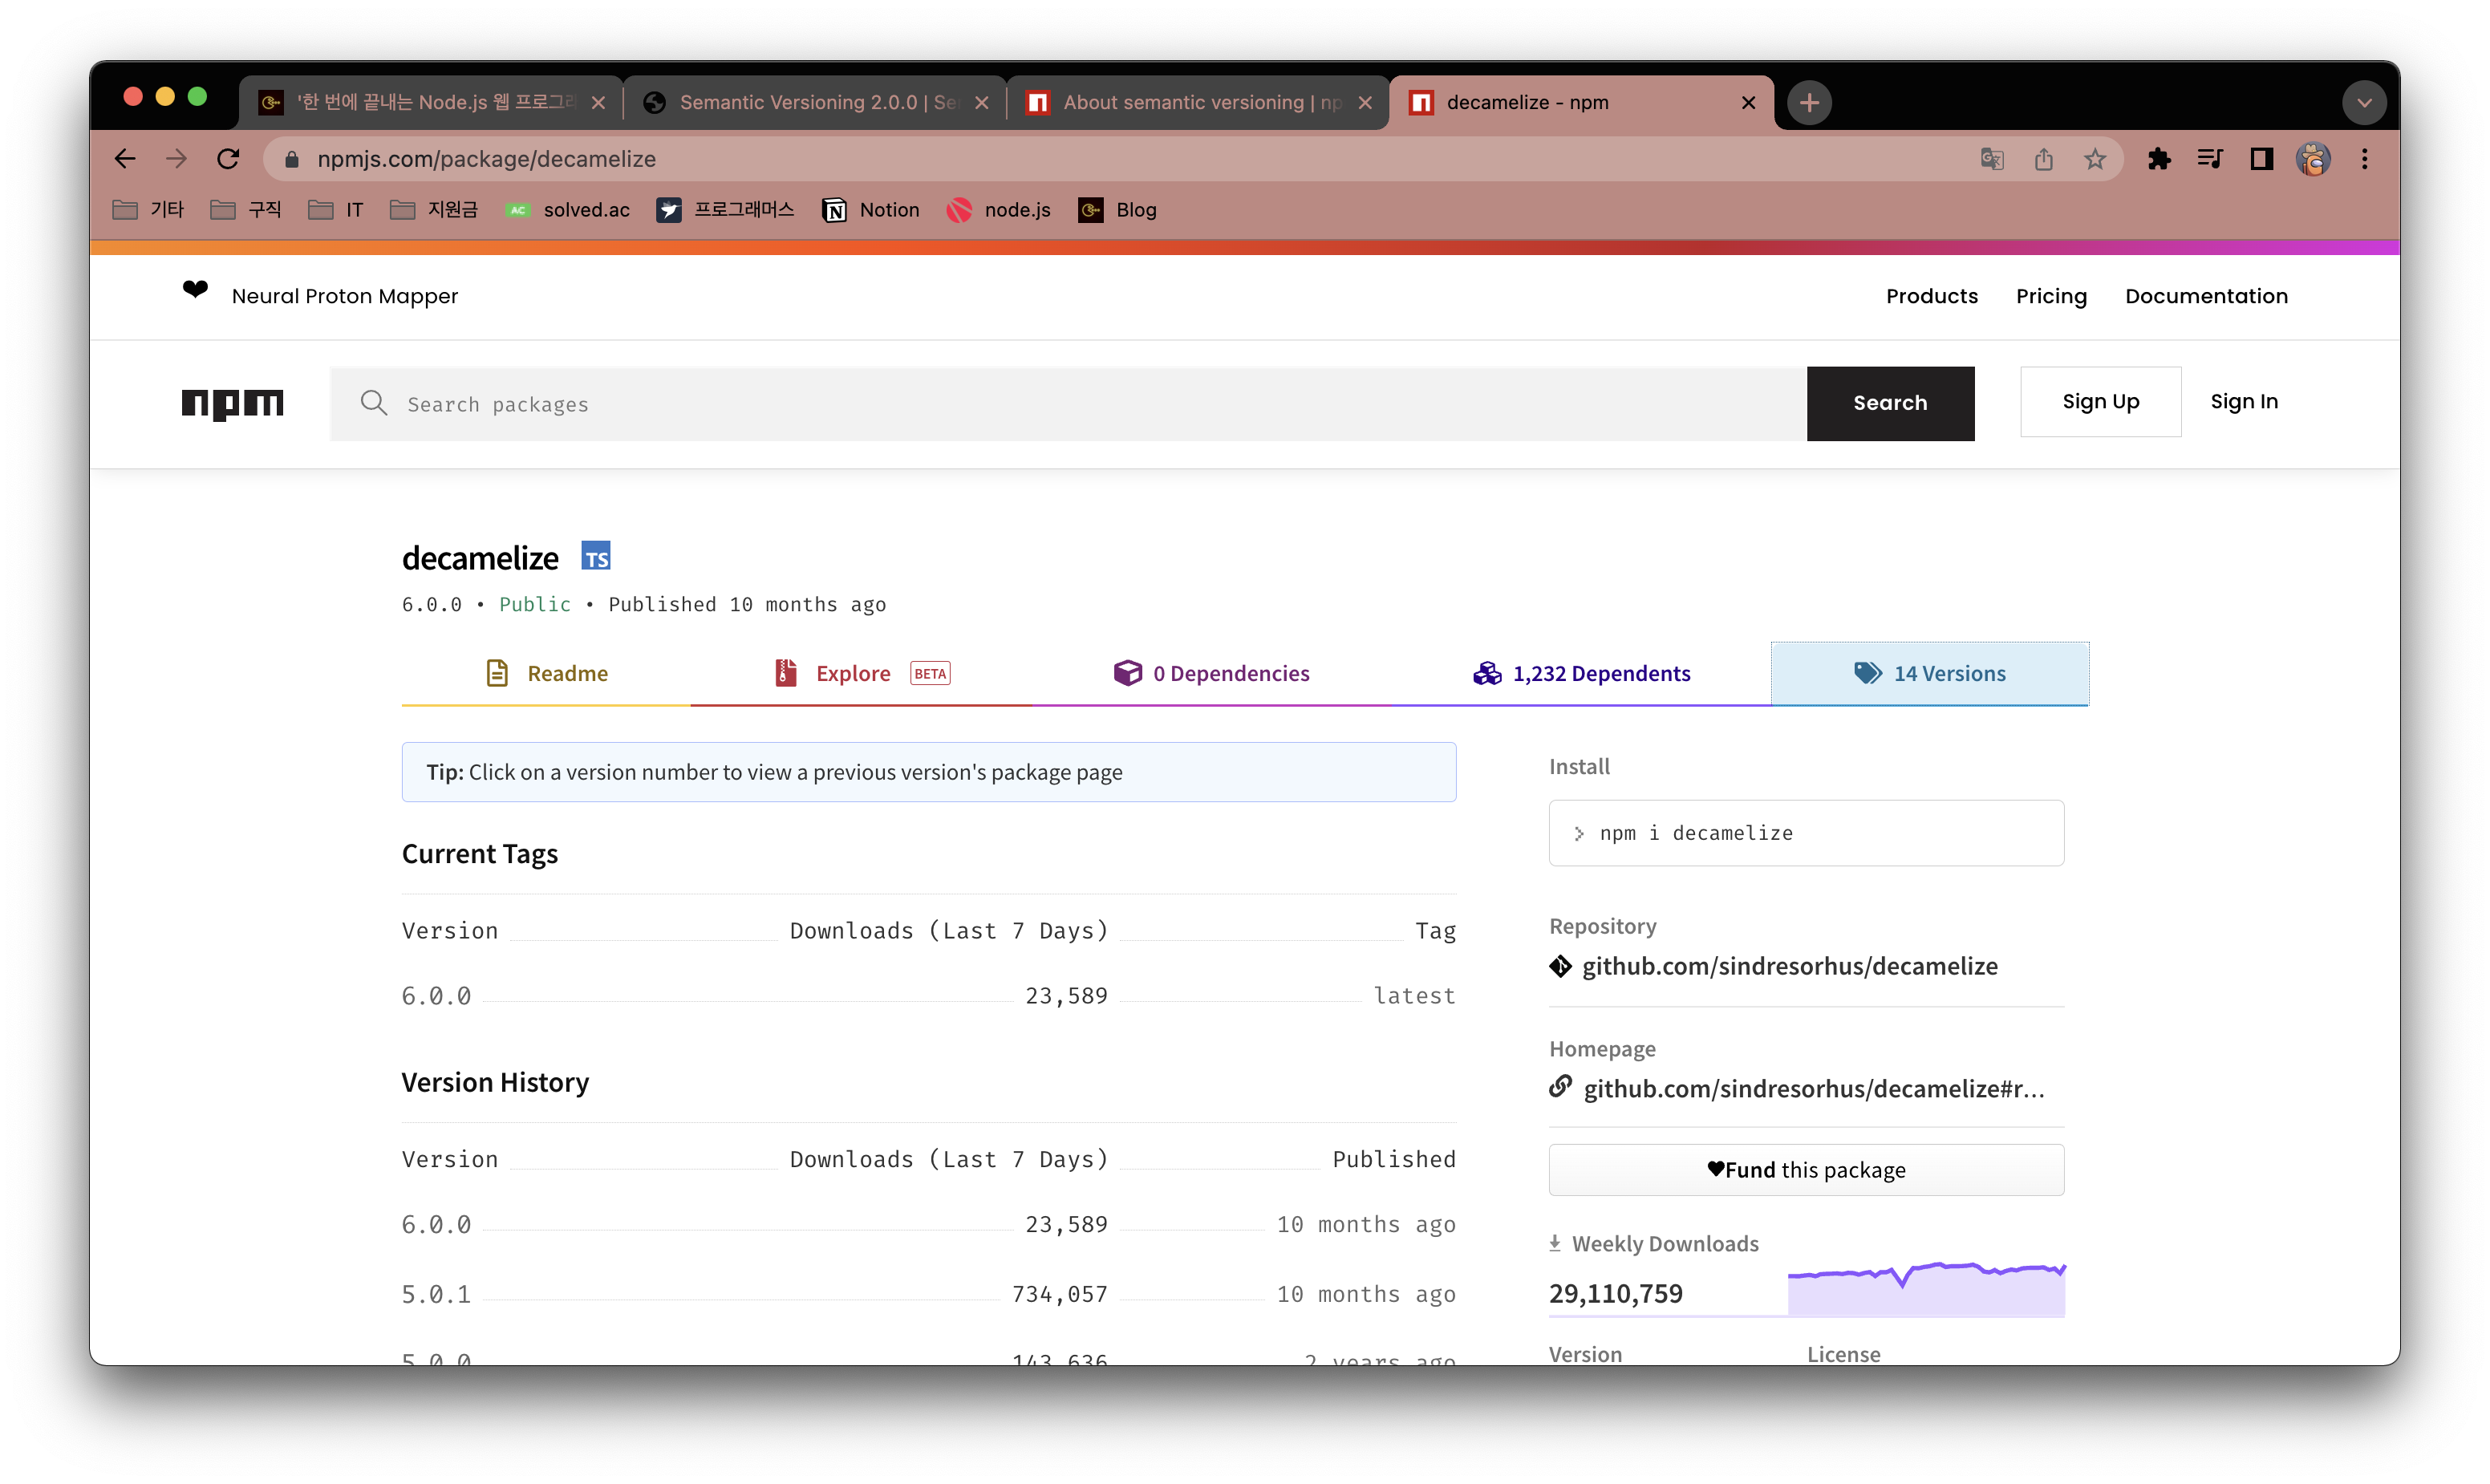Open the github.com/sindresorhus/decamelize repository link
The width and height of the screenshot is (2490, 1484).
click(x=1789, y=966)
